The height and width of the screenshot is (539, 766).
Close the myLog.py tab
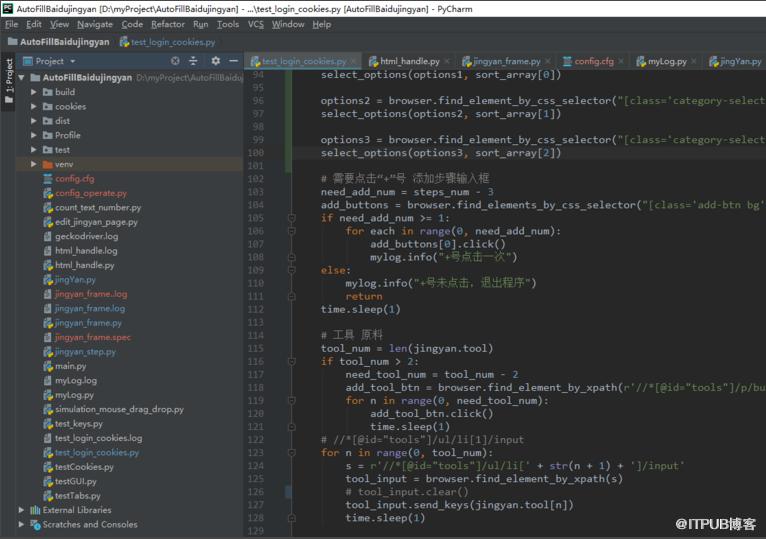(x=694, y=61)
